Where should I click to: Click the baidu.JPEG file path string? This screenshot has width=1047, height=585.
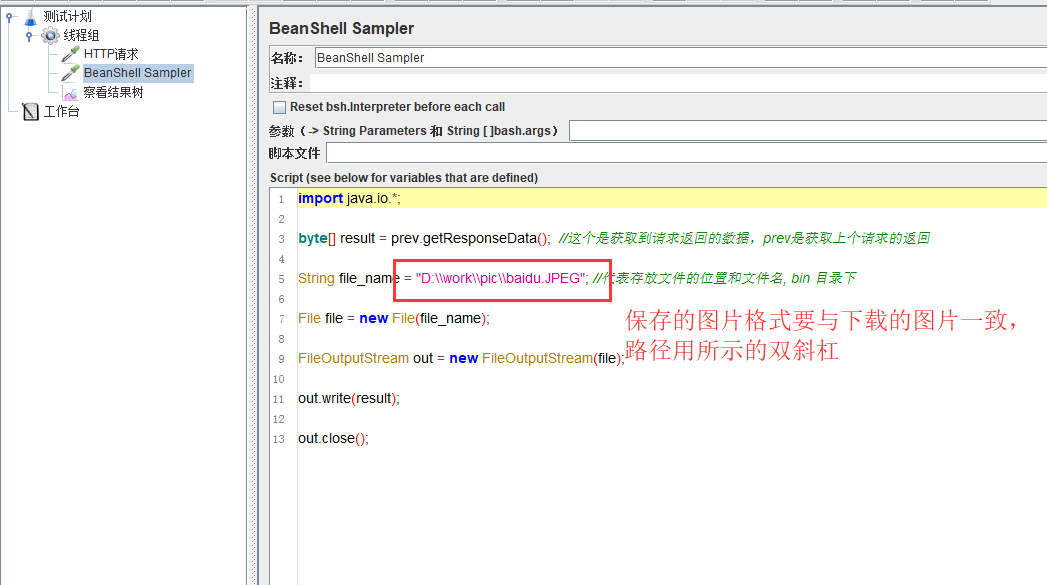501,278
